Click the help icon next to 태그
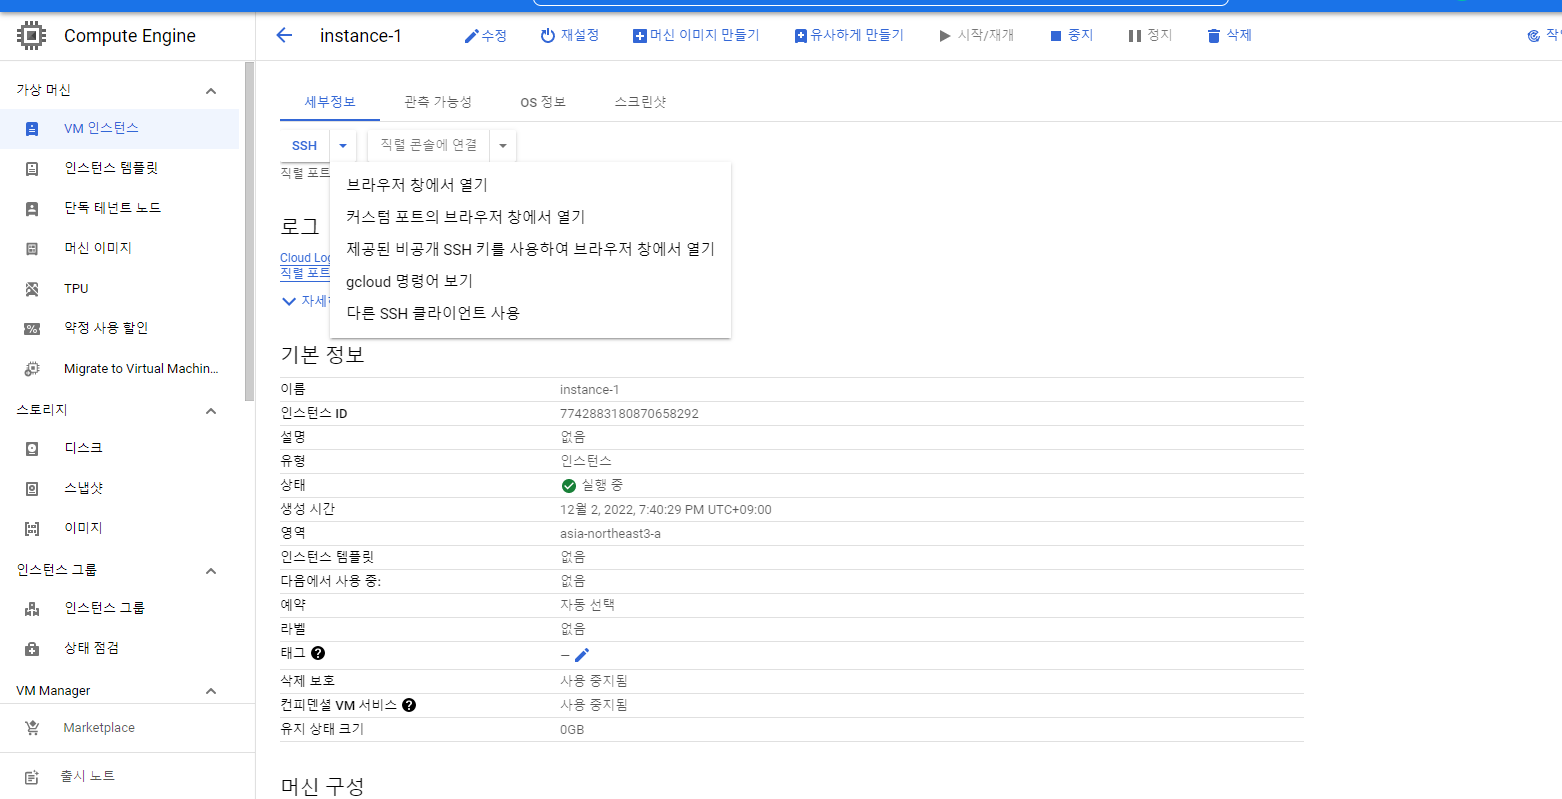The height and width of the screenshot is (799, 1562). pos(318,653)
